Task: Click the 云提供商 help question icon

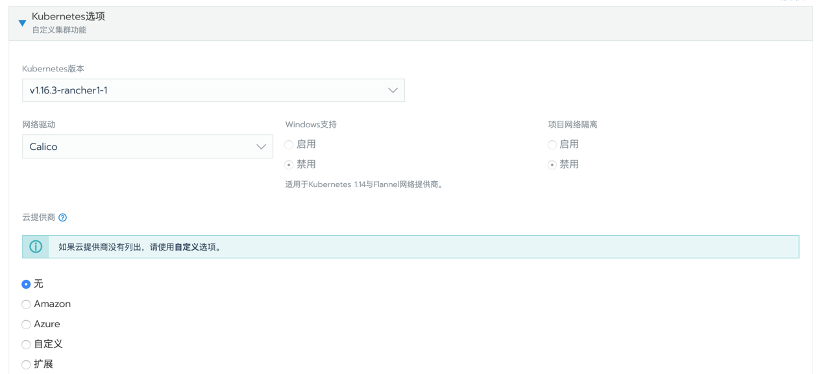Action: pyautogui.click(x=62, y=217)
